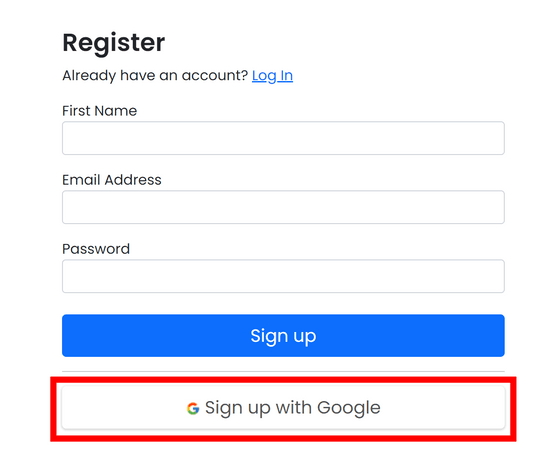Choose Sign up with Google button
Screen dimensions: 560x464
283,408
